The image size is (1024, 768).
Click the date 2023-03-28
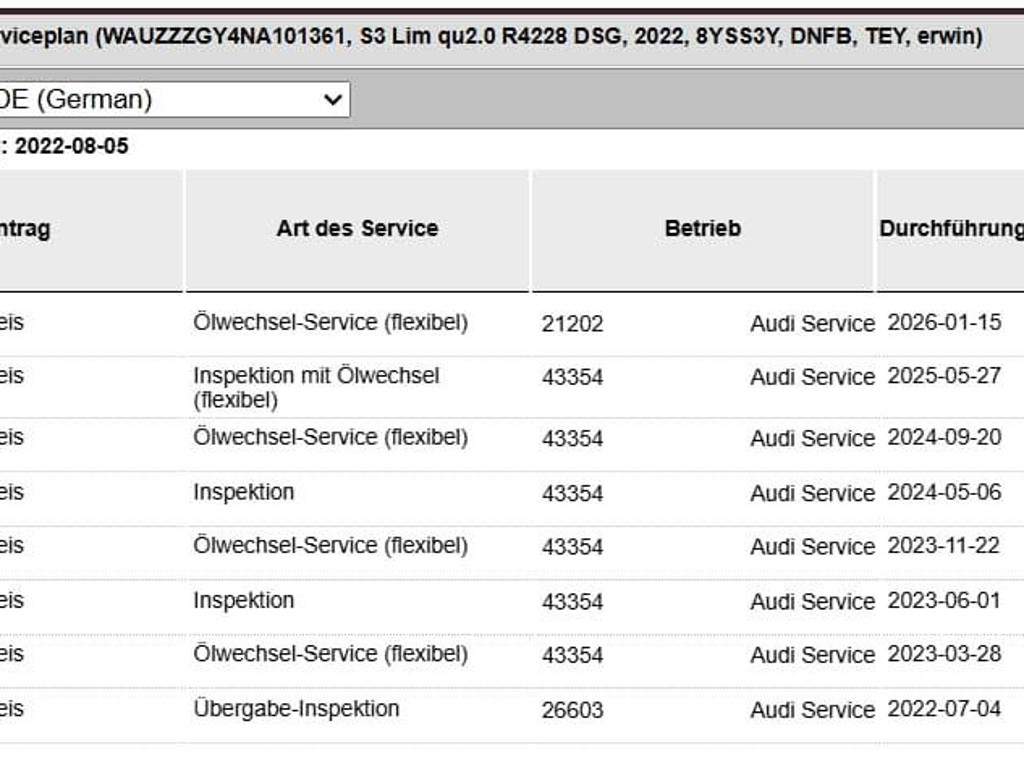[944, 654]
